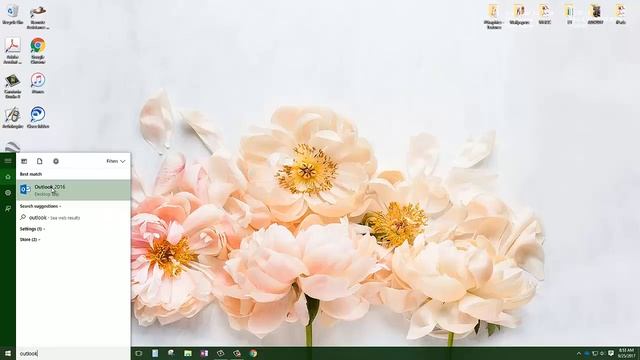Open the Feedback icon in search sidebar
Image resolution: width=640 pixels, height=360 pixels.
(x=8, y=209)
